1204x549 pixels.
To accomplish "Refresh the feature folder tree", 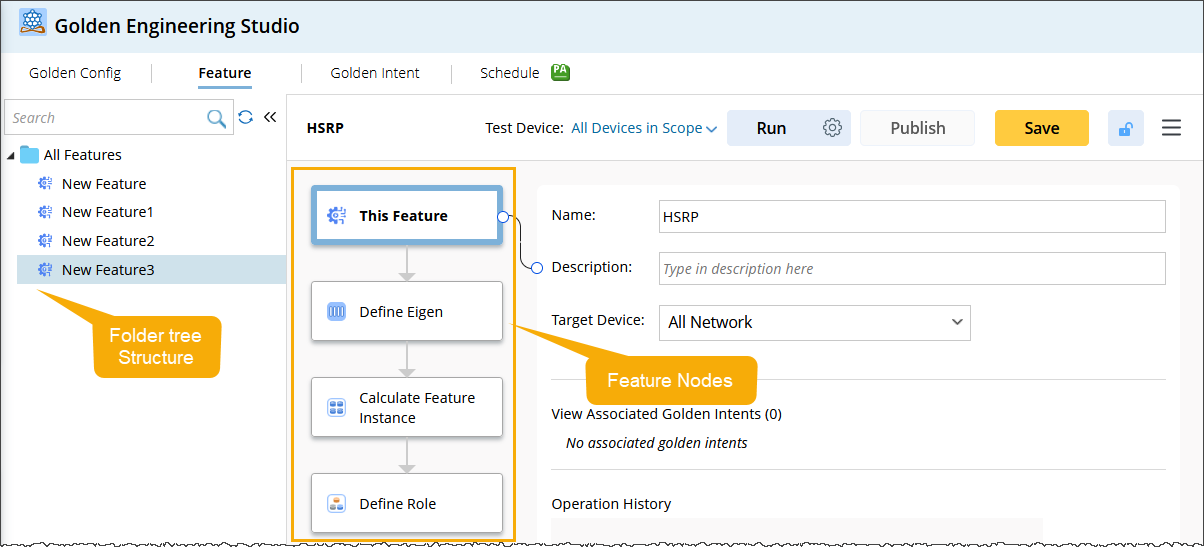I will click(246, 118).
